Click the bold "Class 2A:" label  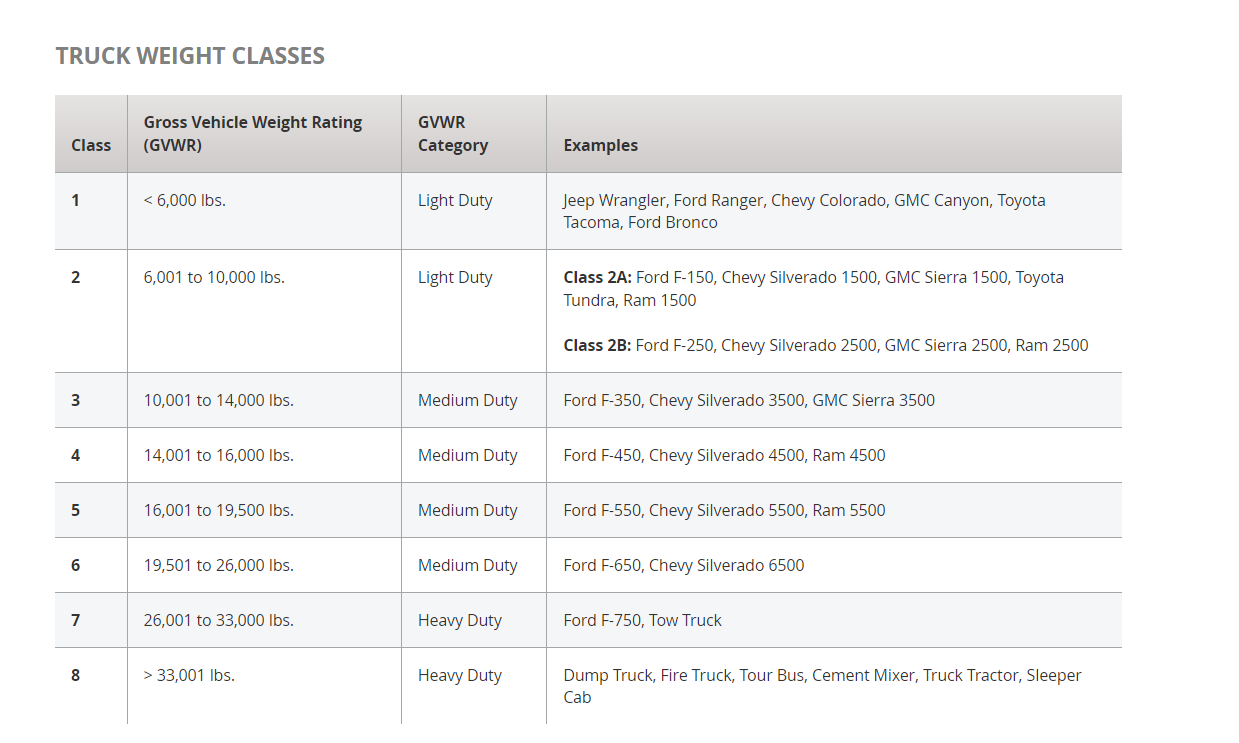pos(597,277)
